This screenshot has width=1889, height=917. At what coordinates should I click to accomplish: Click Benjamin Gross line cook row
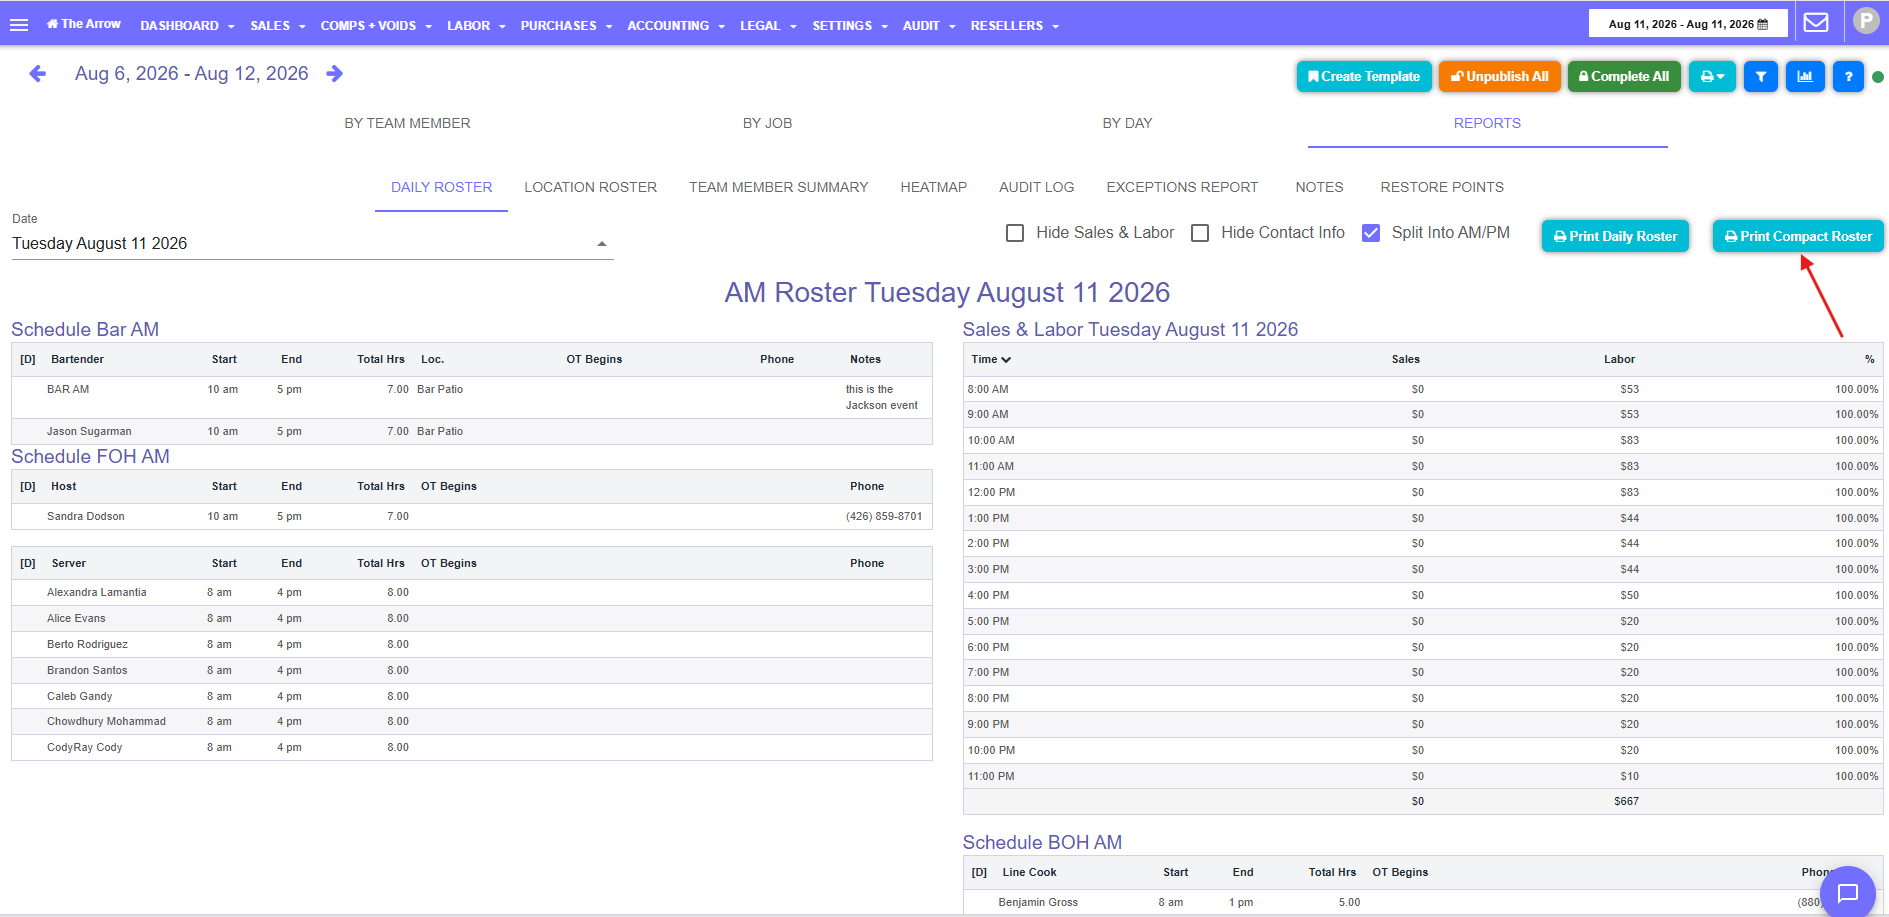[1423, 902]
